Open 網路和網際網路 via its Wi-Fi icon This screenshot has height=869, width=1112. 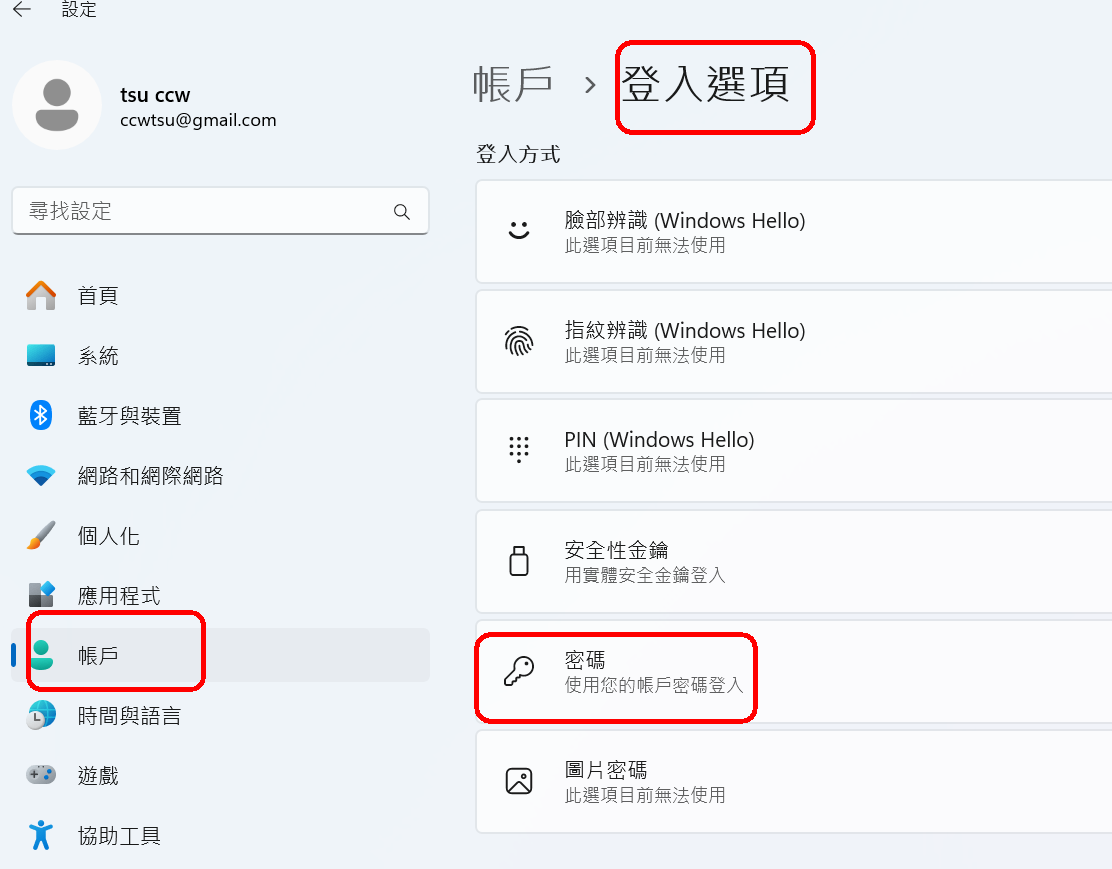click(x=41, y=476)
